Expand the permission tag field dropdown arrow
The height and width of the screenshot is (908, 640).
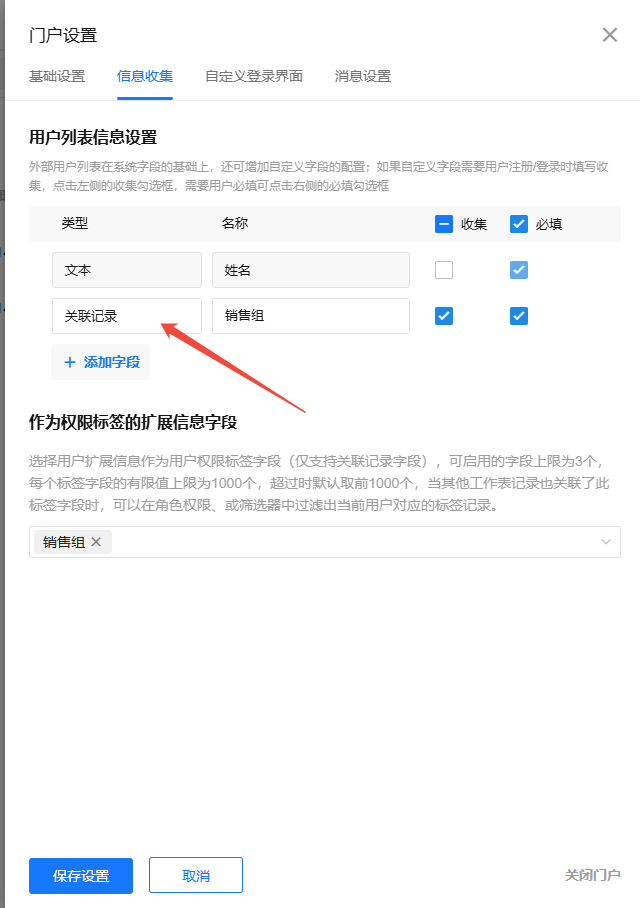point(606,542)
